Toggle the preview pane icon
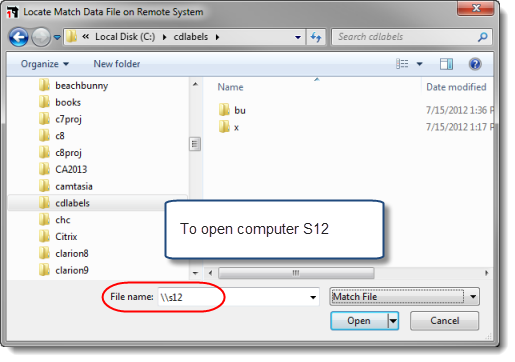This screenshot has width=515, height=362. click(446, 64)
